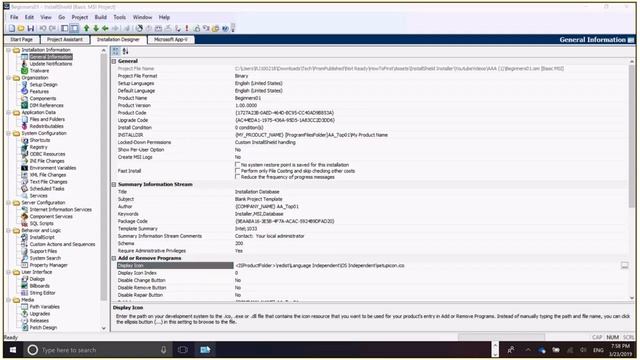The height and width of the screenshot is (360, 640).
Task: Collapse the System Configuration tree node
Action: 9,133
